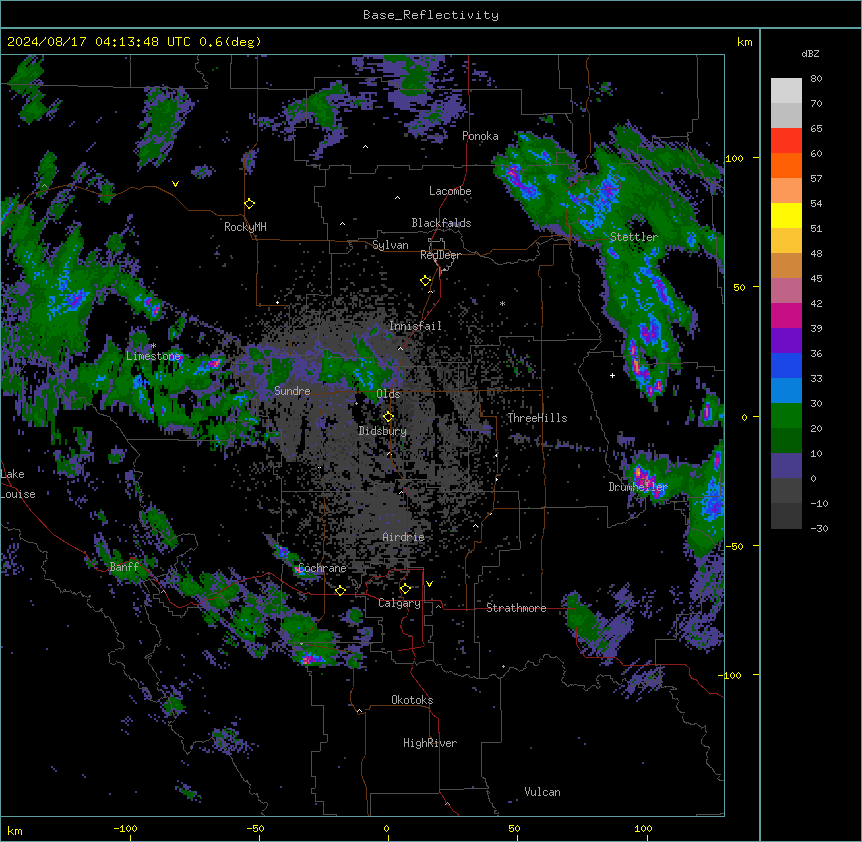Select the Lacombe city label
862x842 pixels.
pos(450,191)
